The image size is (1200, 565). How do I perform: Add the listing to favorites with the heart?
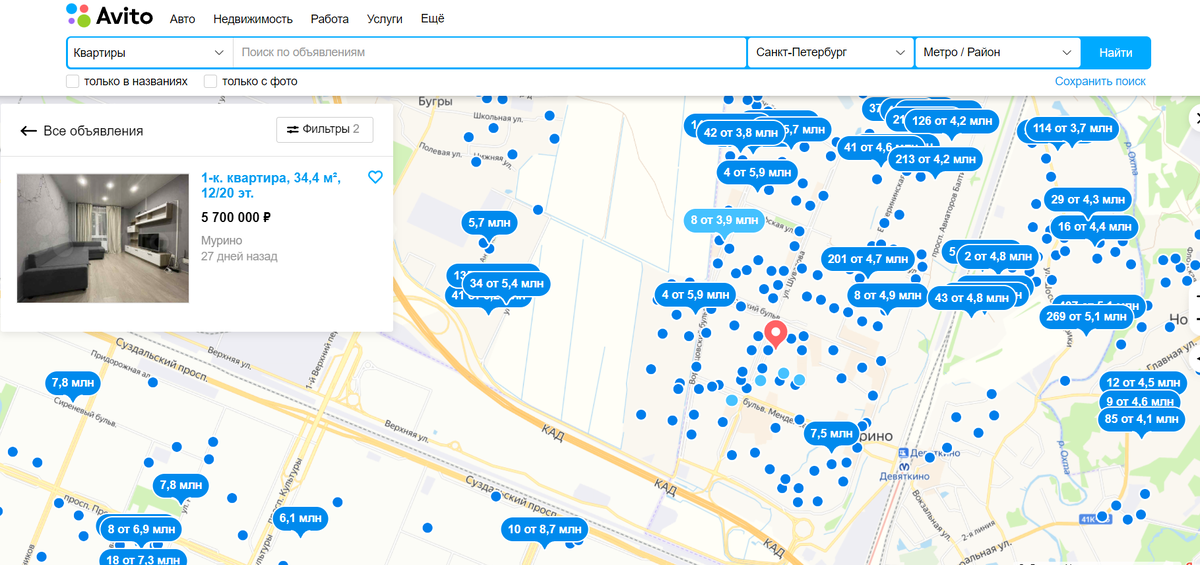375,177
